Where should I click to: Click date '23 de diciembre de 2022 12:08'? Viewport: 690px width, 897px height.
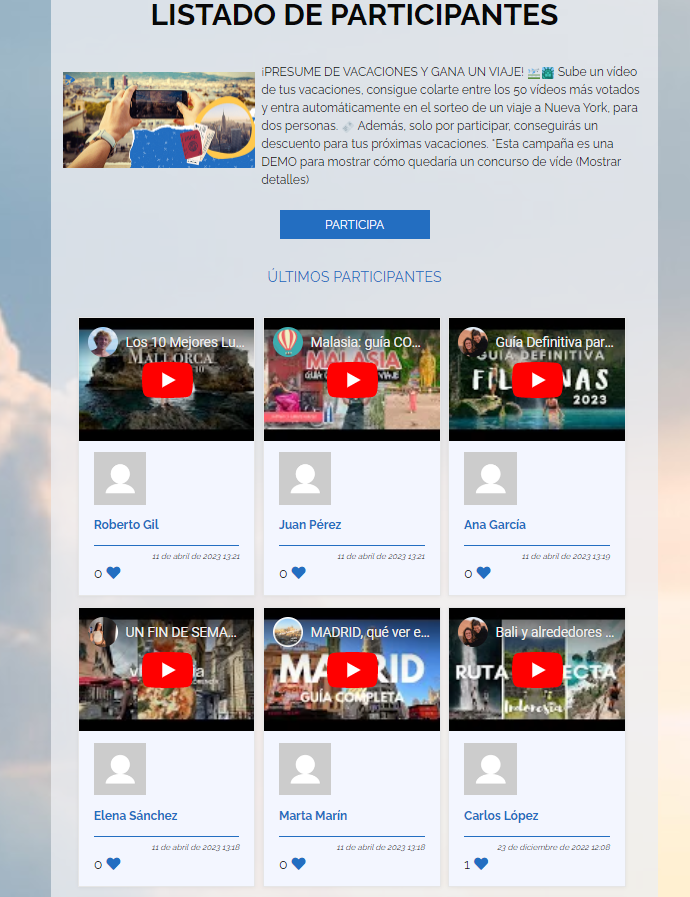tap(554, 847)
